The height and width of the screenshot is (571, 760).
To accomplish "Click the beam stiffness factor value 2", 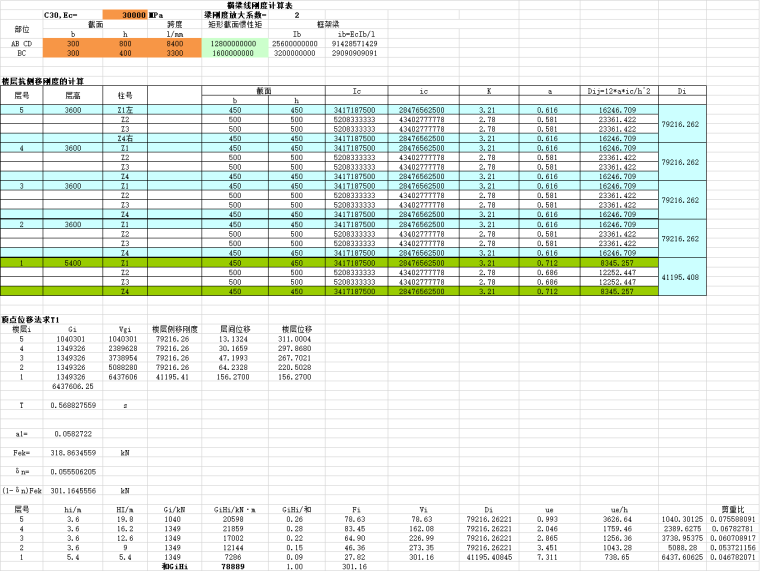I will (296, 17).
